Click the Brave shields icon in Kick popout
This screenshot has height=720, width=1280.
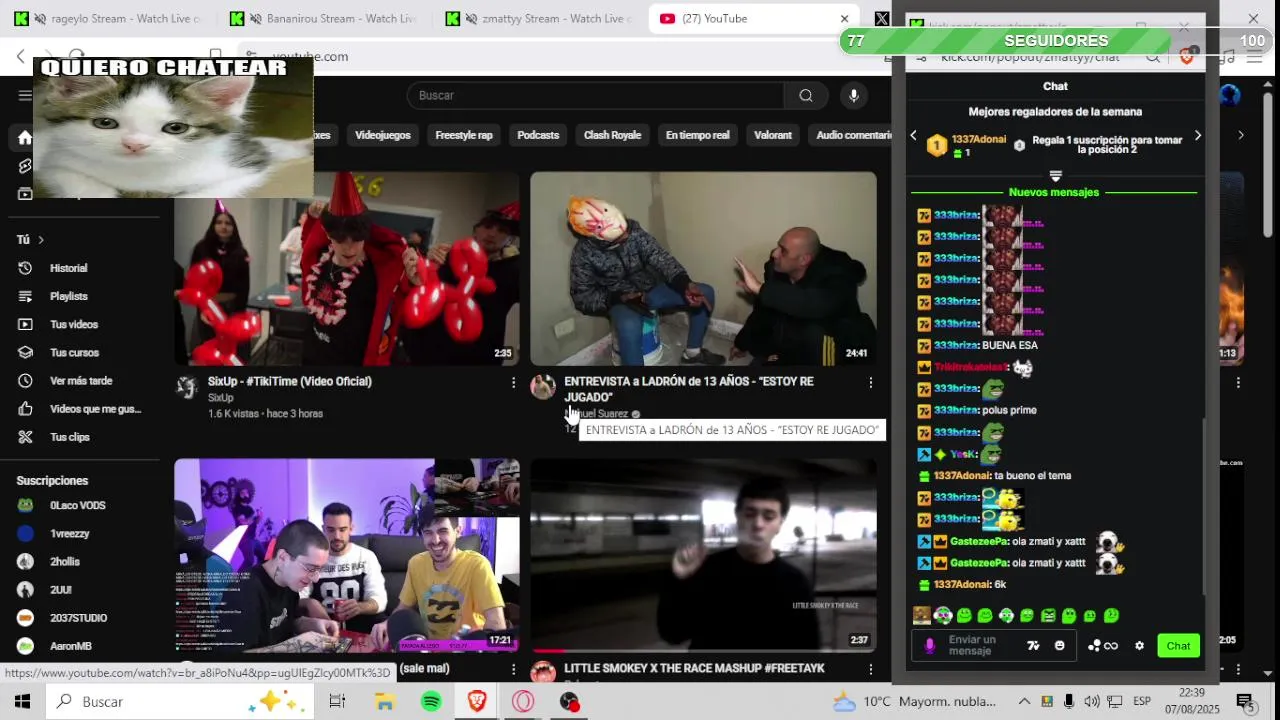pos(1187,57)
